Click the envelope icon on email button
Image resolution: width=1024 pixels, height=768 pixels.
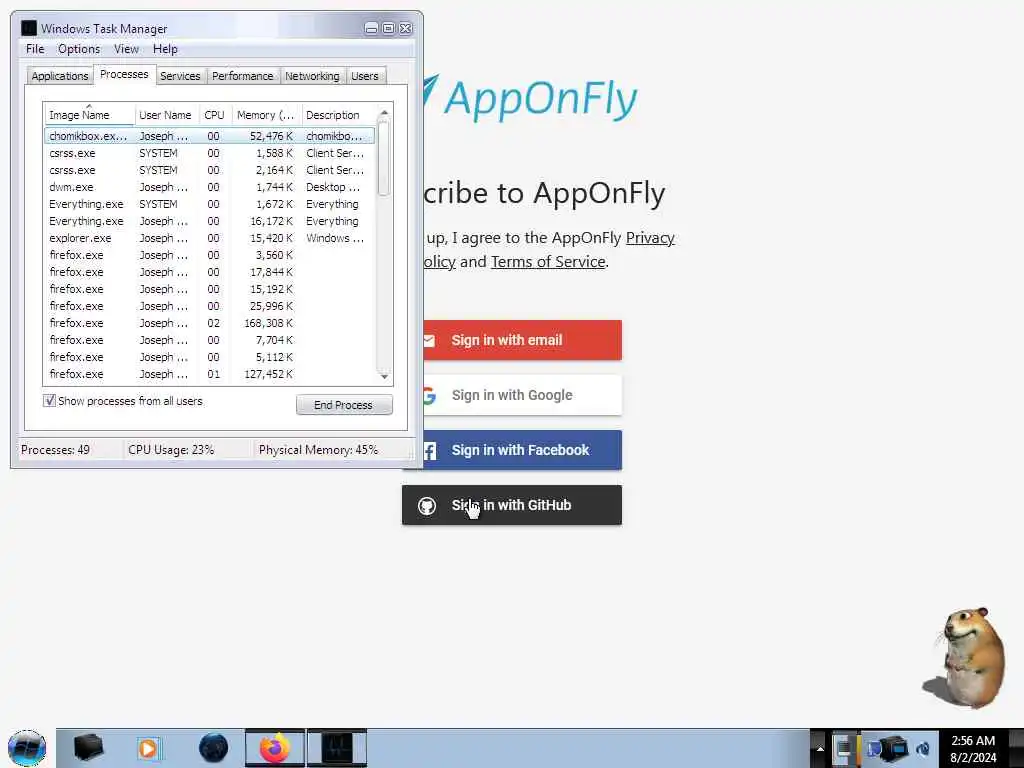tap(429, 340)
